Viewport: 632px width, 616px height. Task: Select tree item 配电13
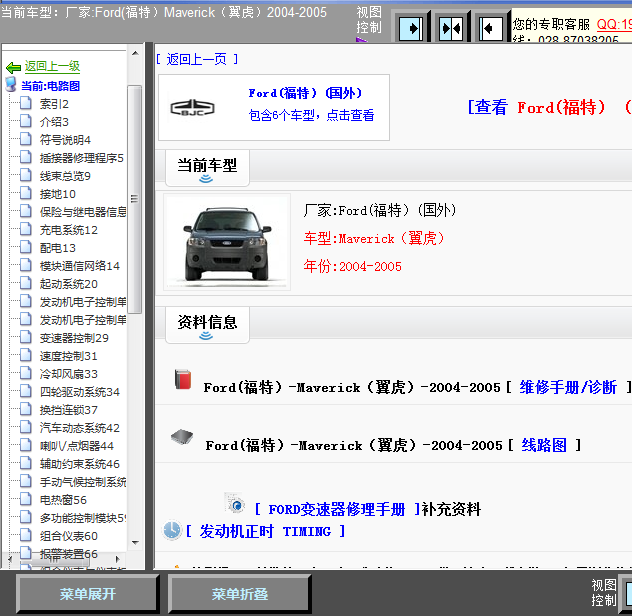pos(58,248)
